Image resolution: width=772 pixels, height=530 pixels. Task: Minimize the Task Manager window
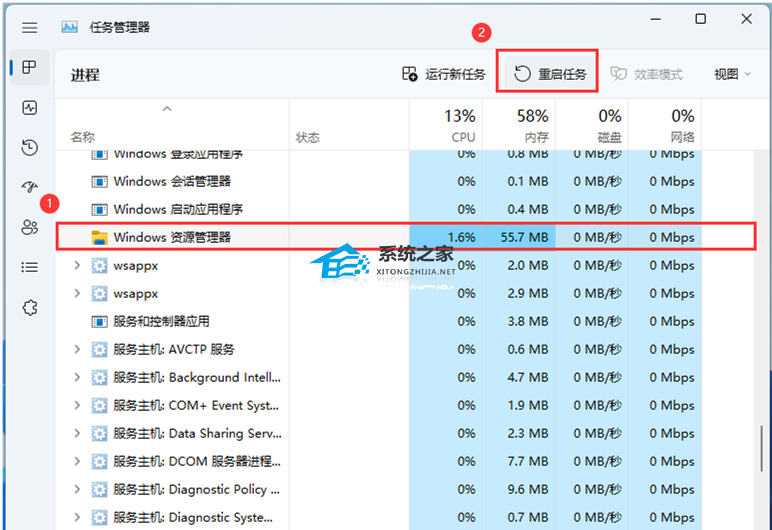(x=655, y=19)
